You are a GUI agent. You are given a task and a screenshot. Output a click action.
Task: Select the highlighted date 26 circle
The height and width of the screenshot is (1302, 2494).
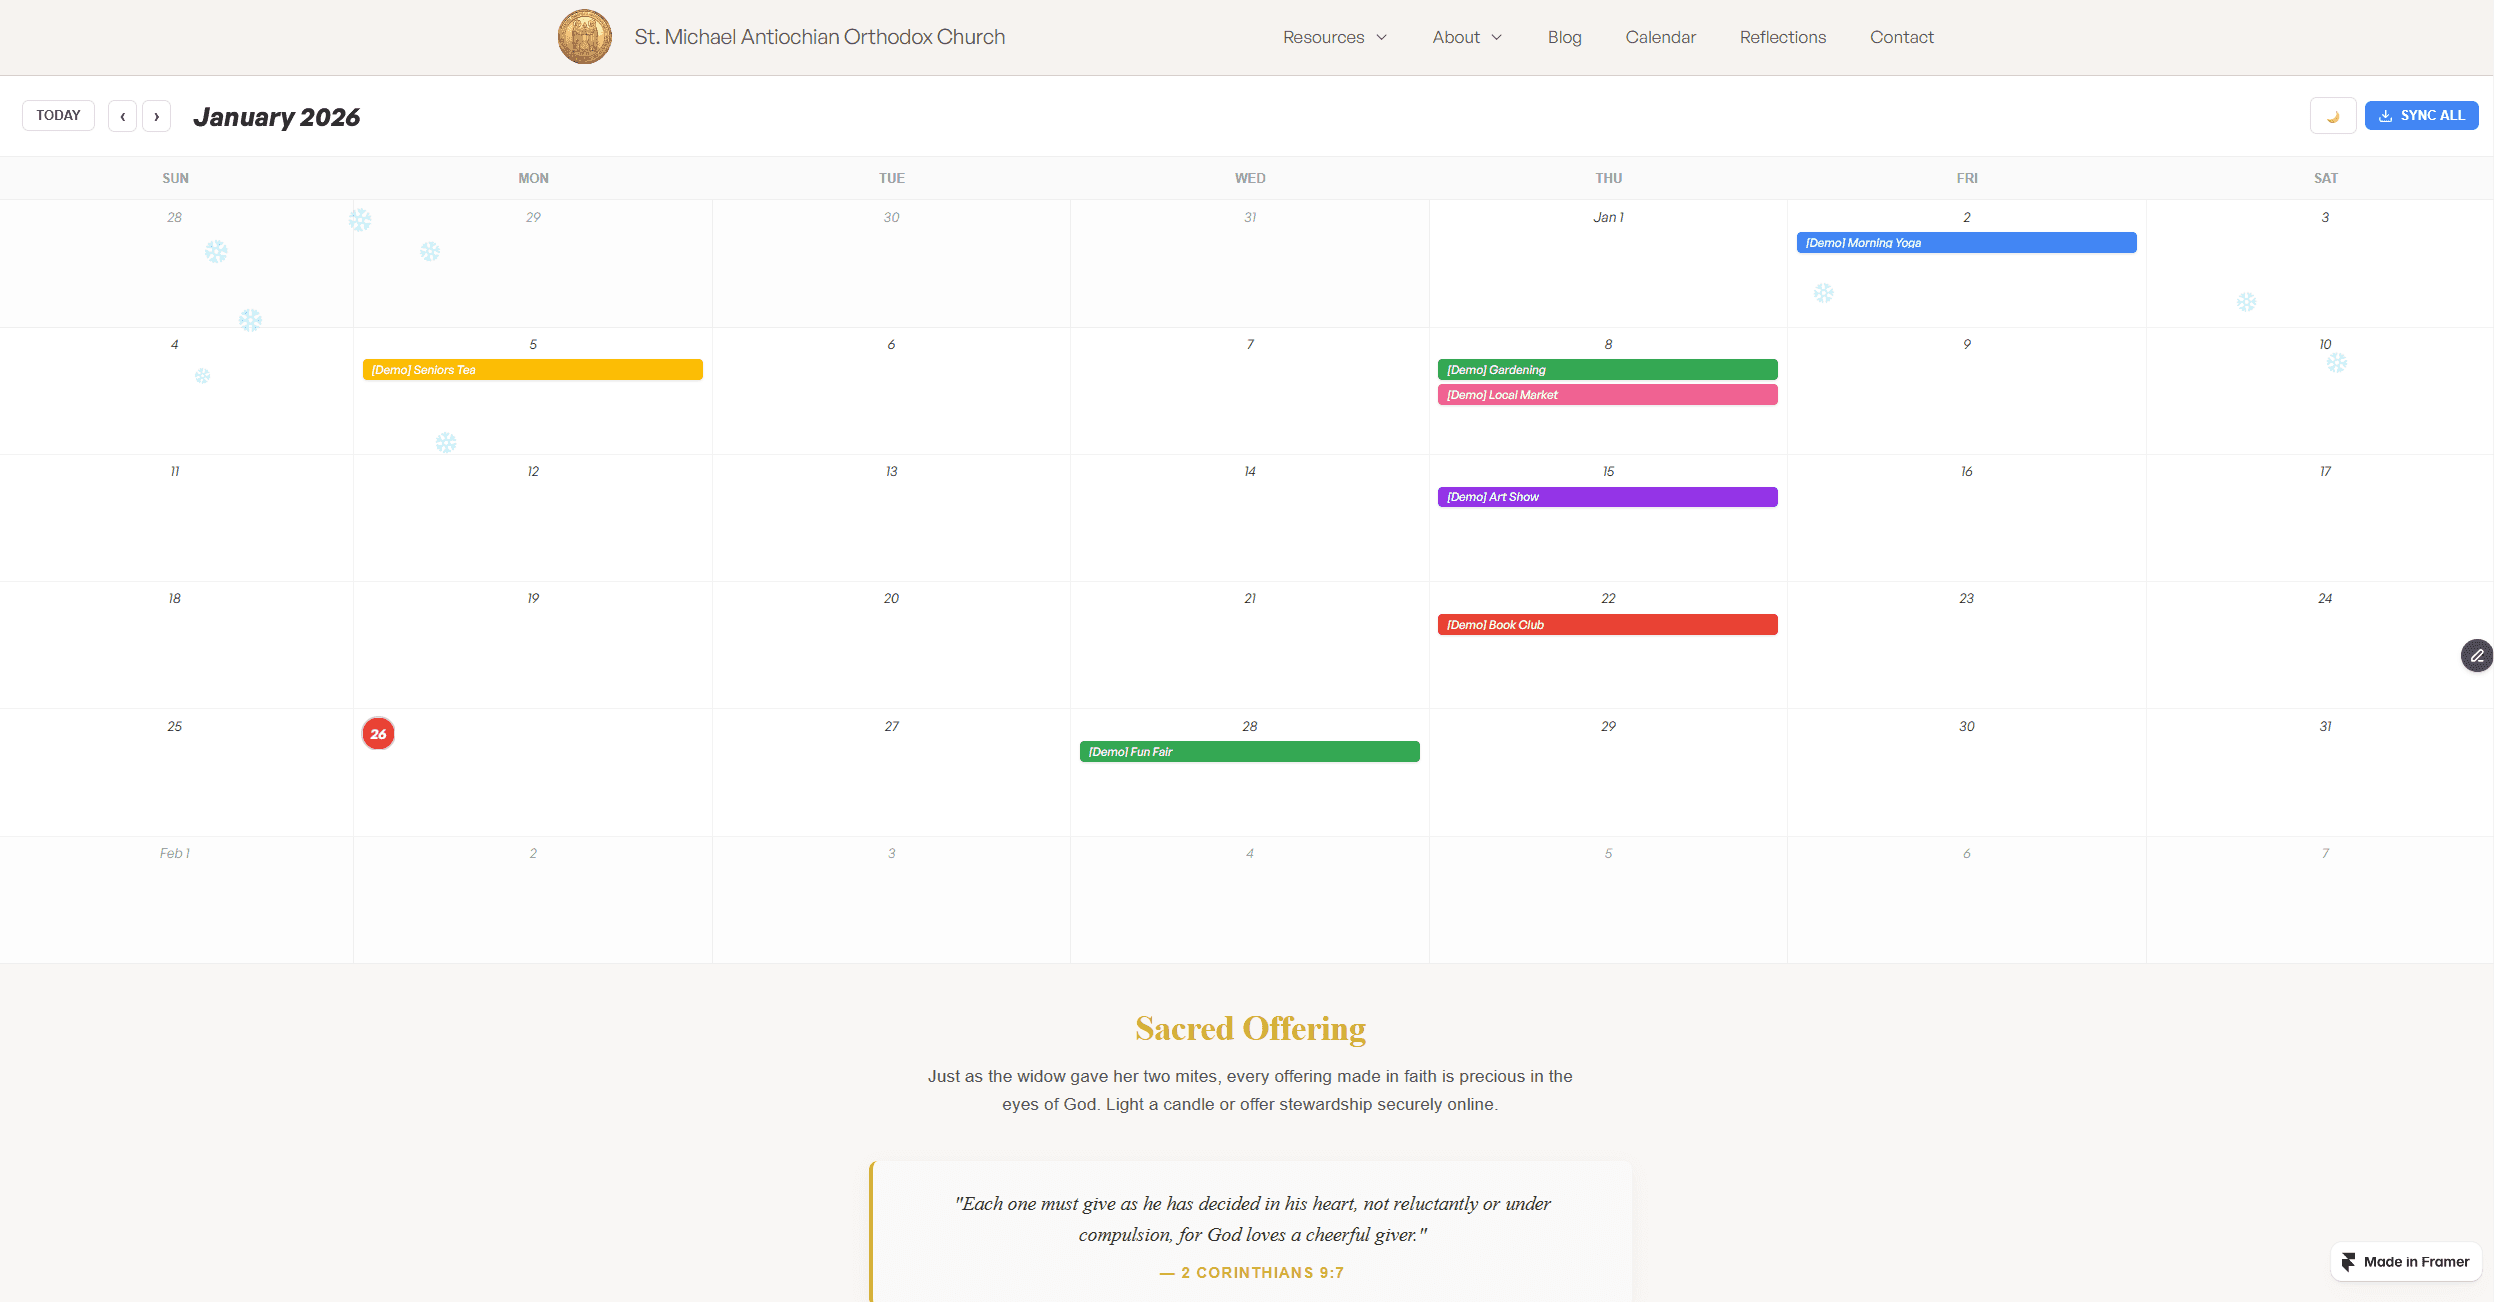[x=378, y=734]
